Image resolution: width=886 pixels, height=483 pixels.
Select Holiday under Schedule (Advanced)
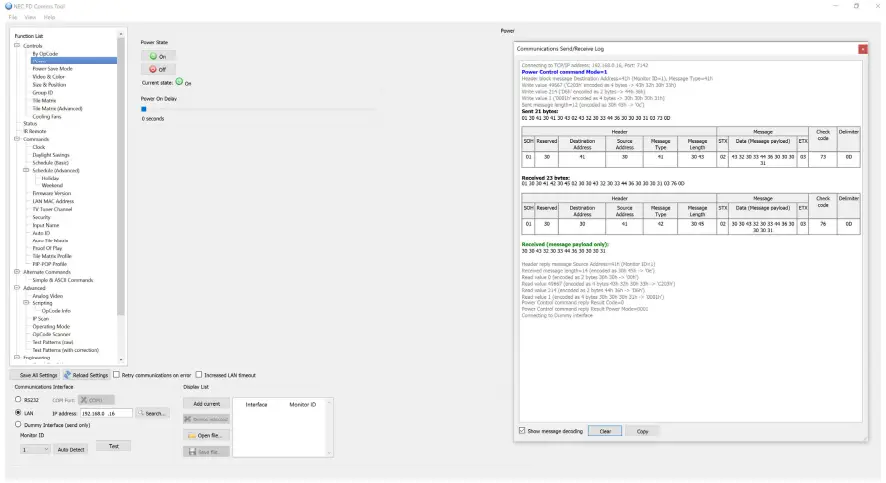click(x=50, y=178)
